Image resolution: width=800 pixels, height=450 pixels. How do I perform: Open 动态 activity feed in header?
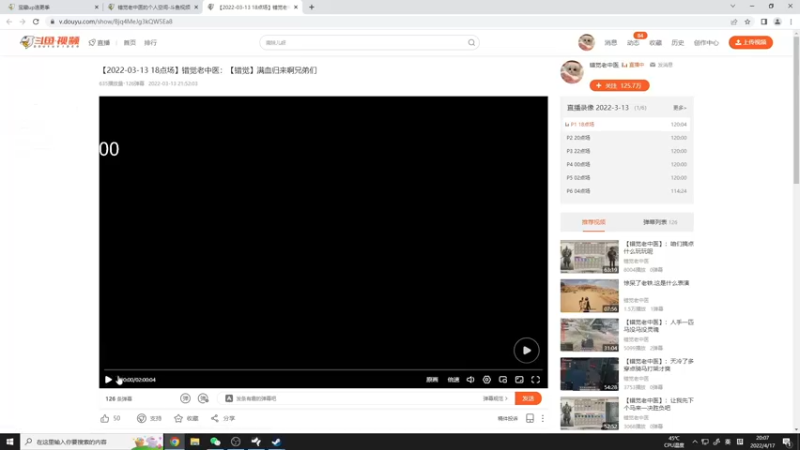[x=633, y=43]
